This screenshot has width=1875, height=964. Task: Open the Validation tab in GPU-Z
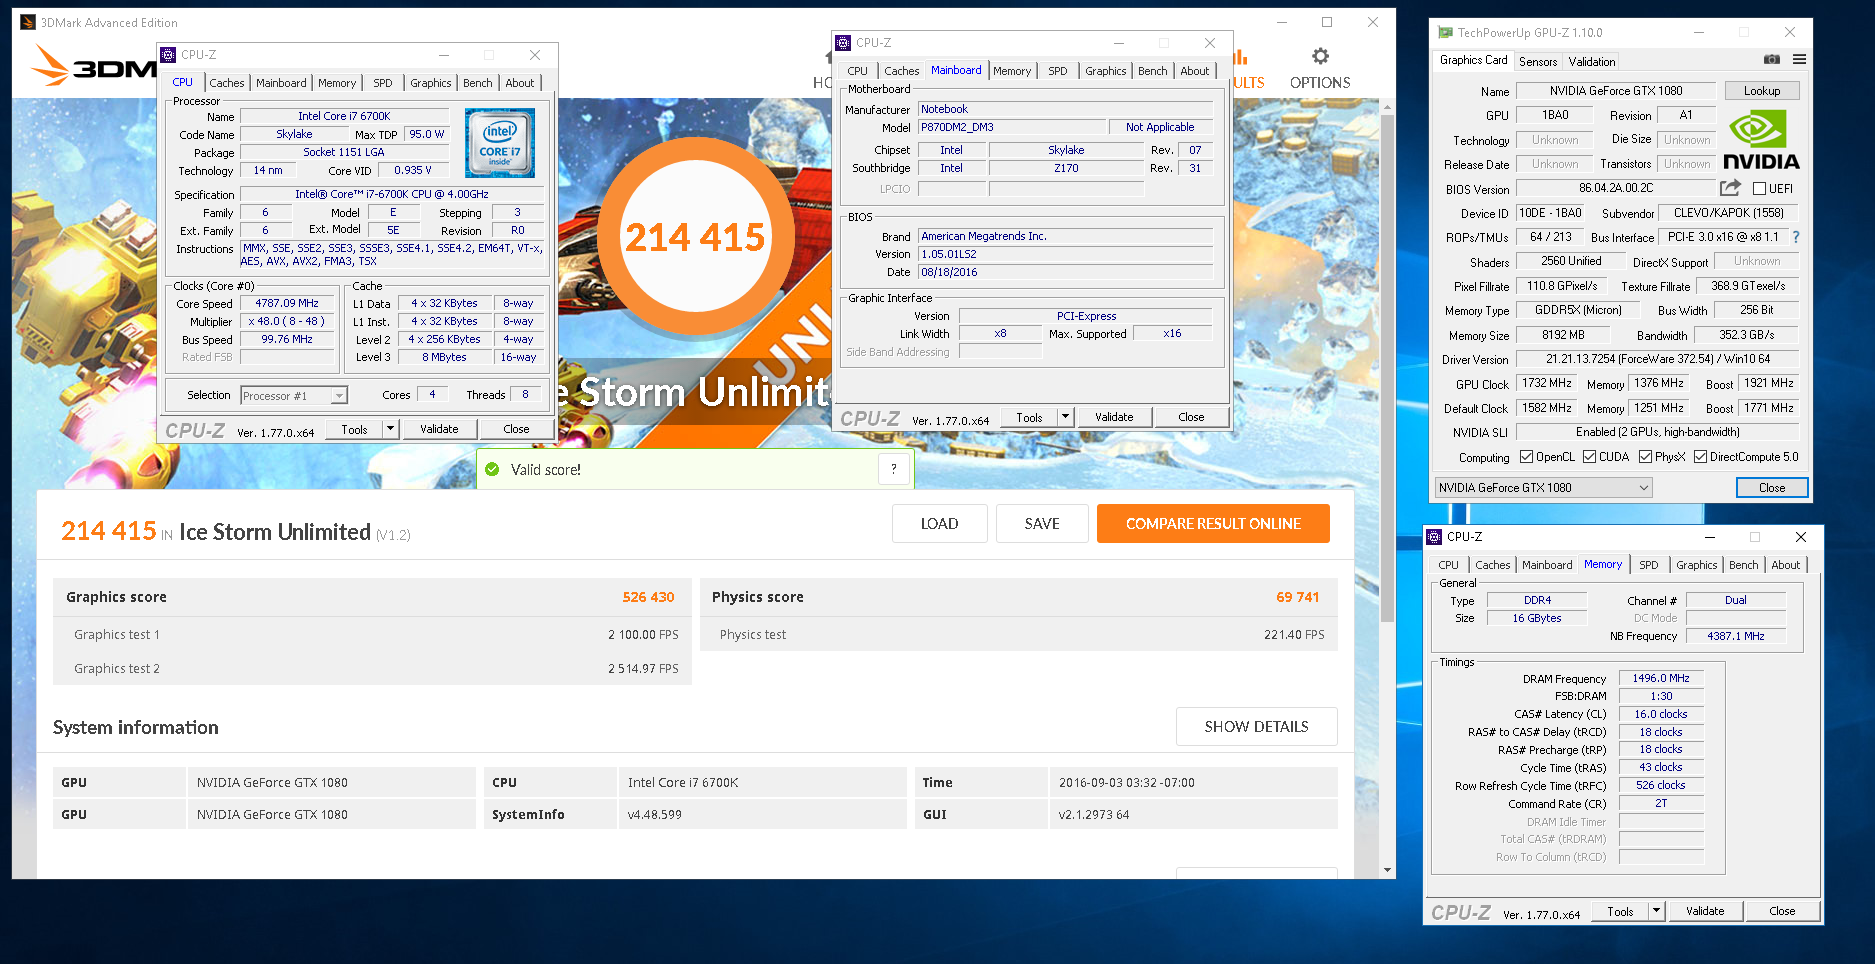[x=1591, y=61]
